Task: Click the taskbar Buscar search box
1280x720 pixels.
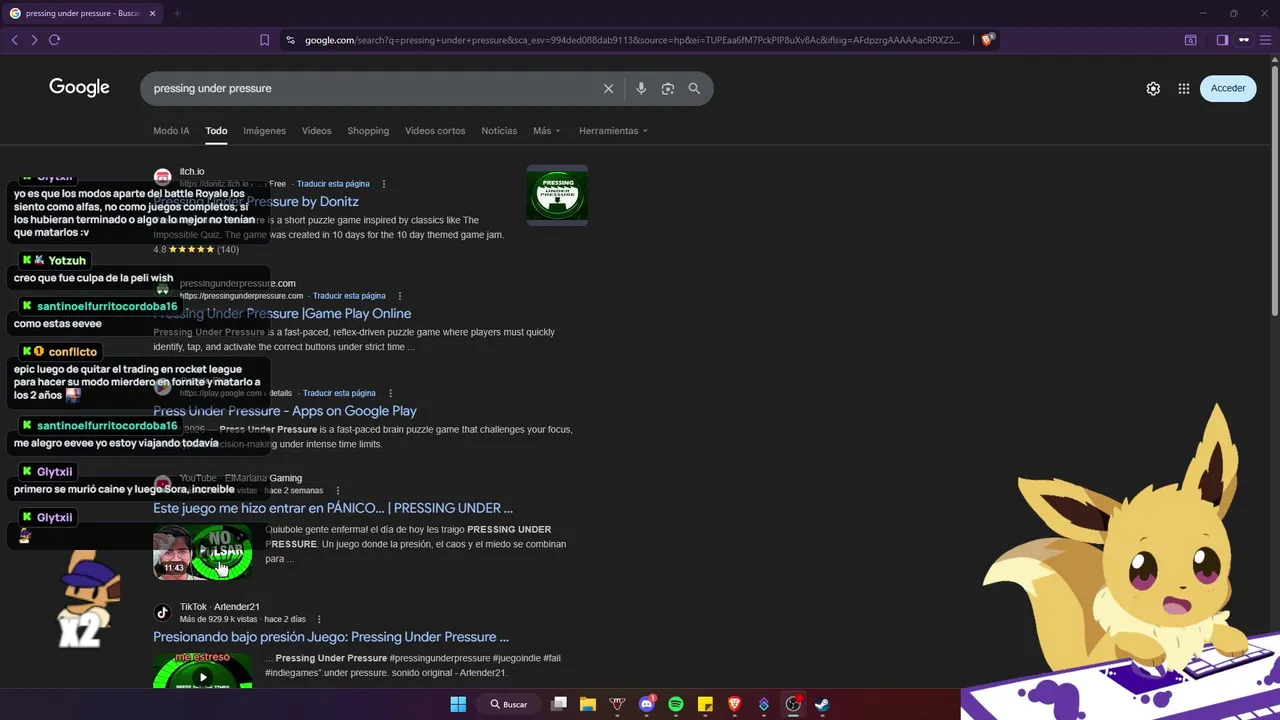Action: pyautogui.click(x=509, y=704)
